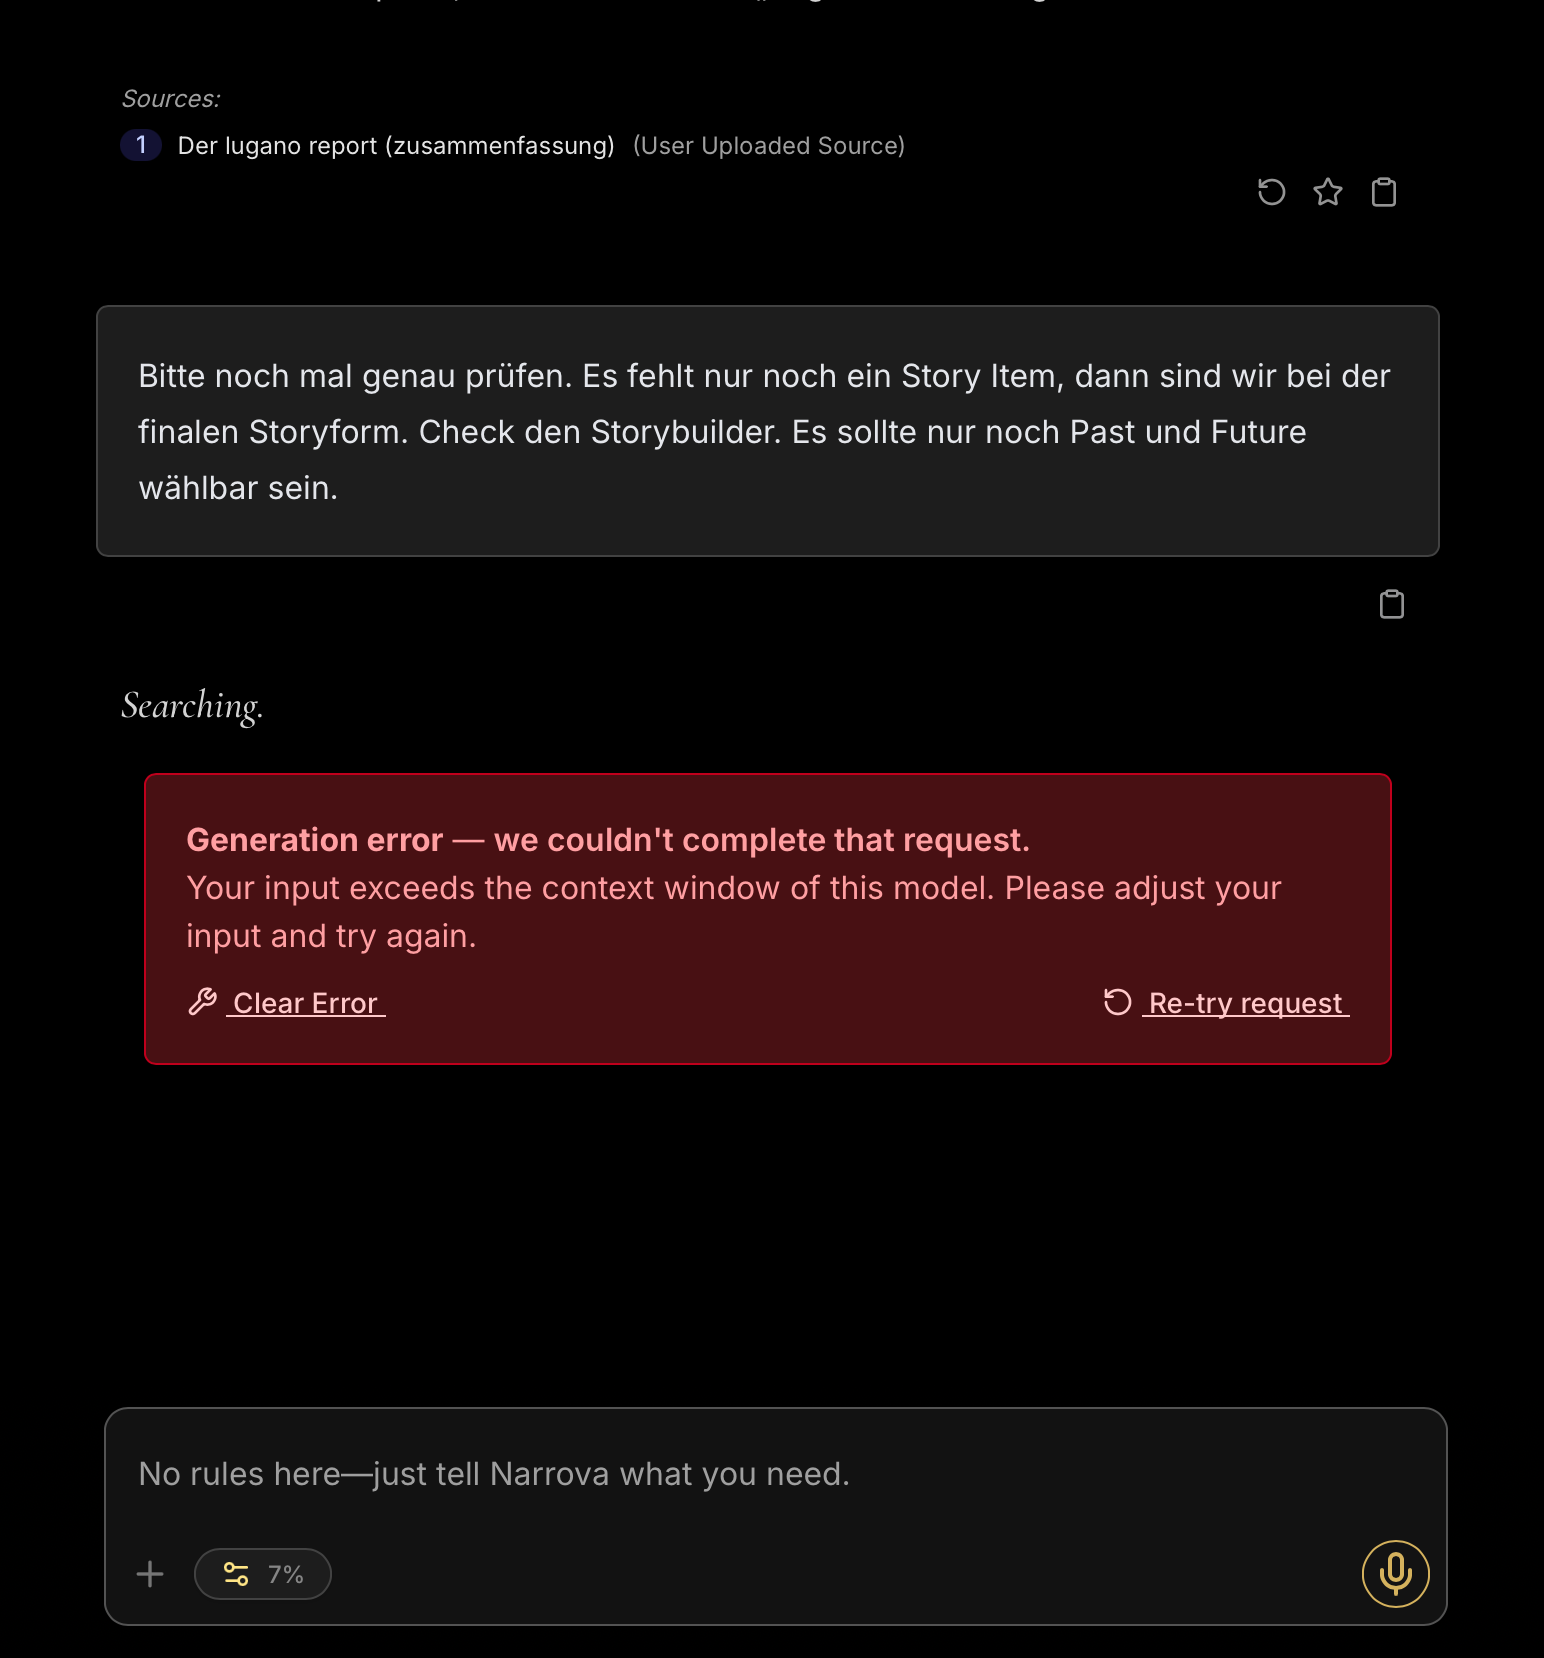
Task: Click the regenerate response icon
Action: pyautogui.click(x=1271, y=192)
